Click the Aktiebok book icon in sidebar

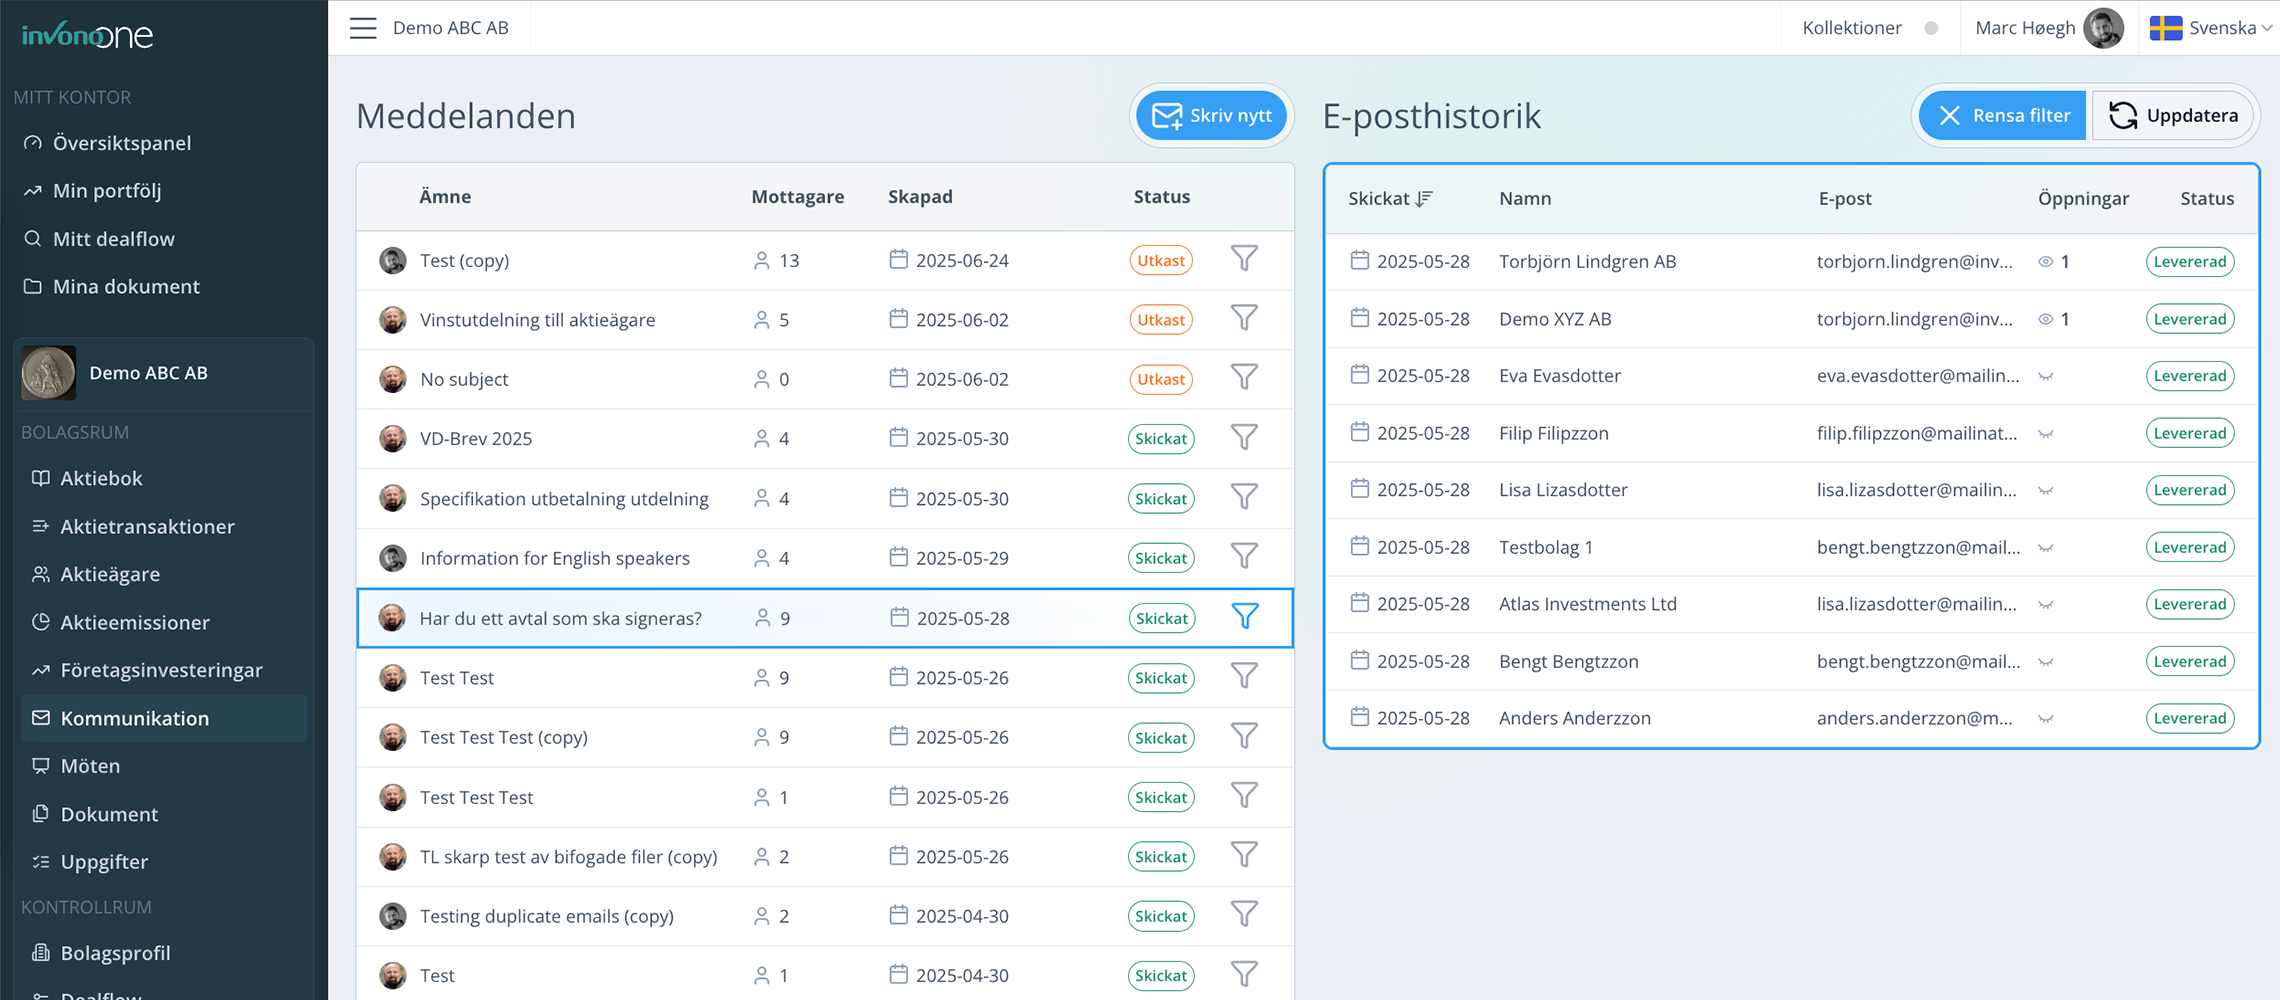click(41, 477)
